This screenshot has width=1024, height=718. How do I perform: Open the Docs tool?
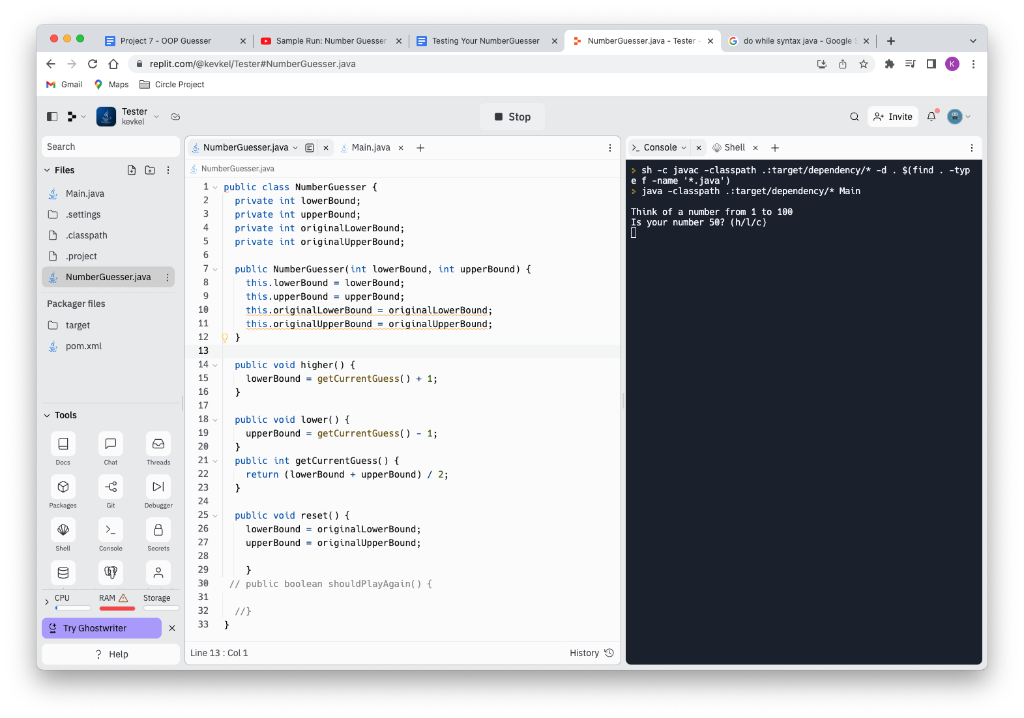click(x=63, y=444)
